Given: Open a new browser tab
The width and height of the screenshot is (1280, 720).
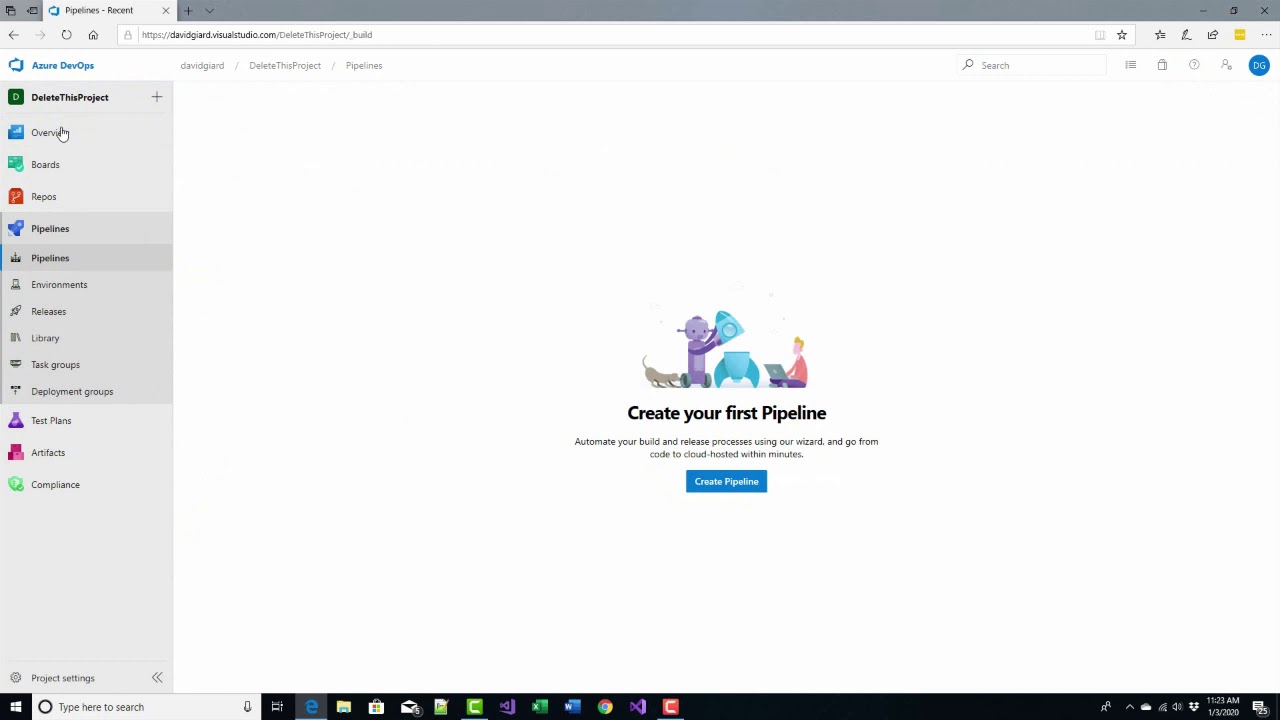Looking at the screenshot, I should click(187, 11).
